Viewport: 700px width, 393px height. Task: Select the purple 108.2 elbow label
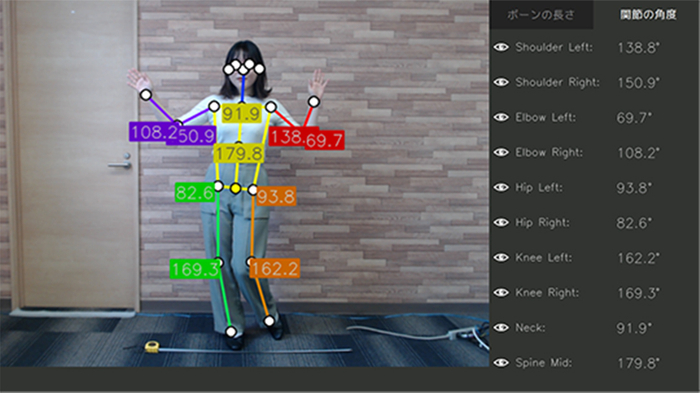(x=148, y=132)
